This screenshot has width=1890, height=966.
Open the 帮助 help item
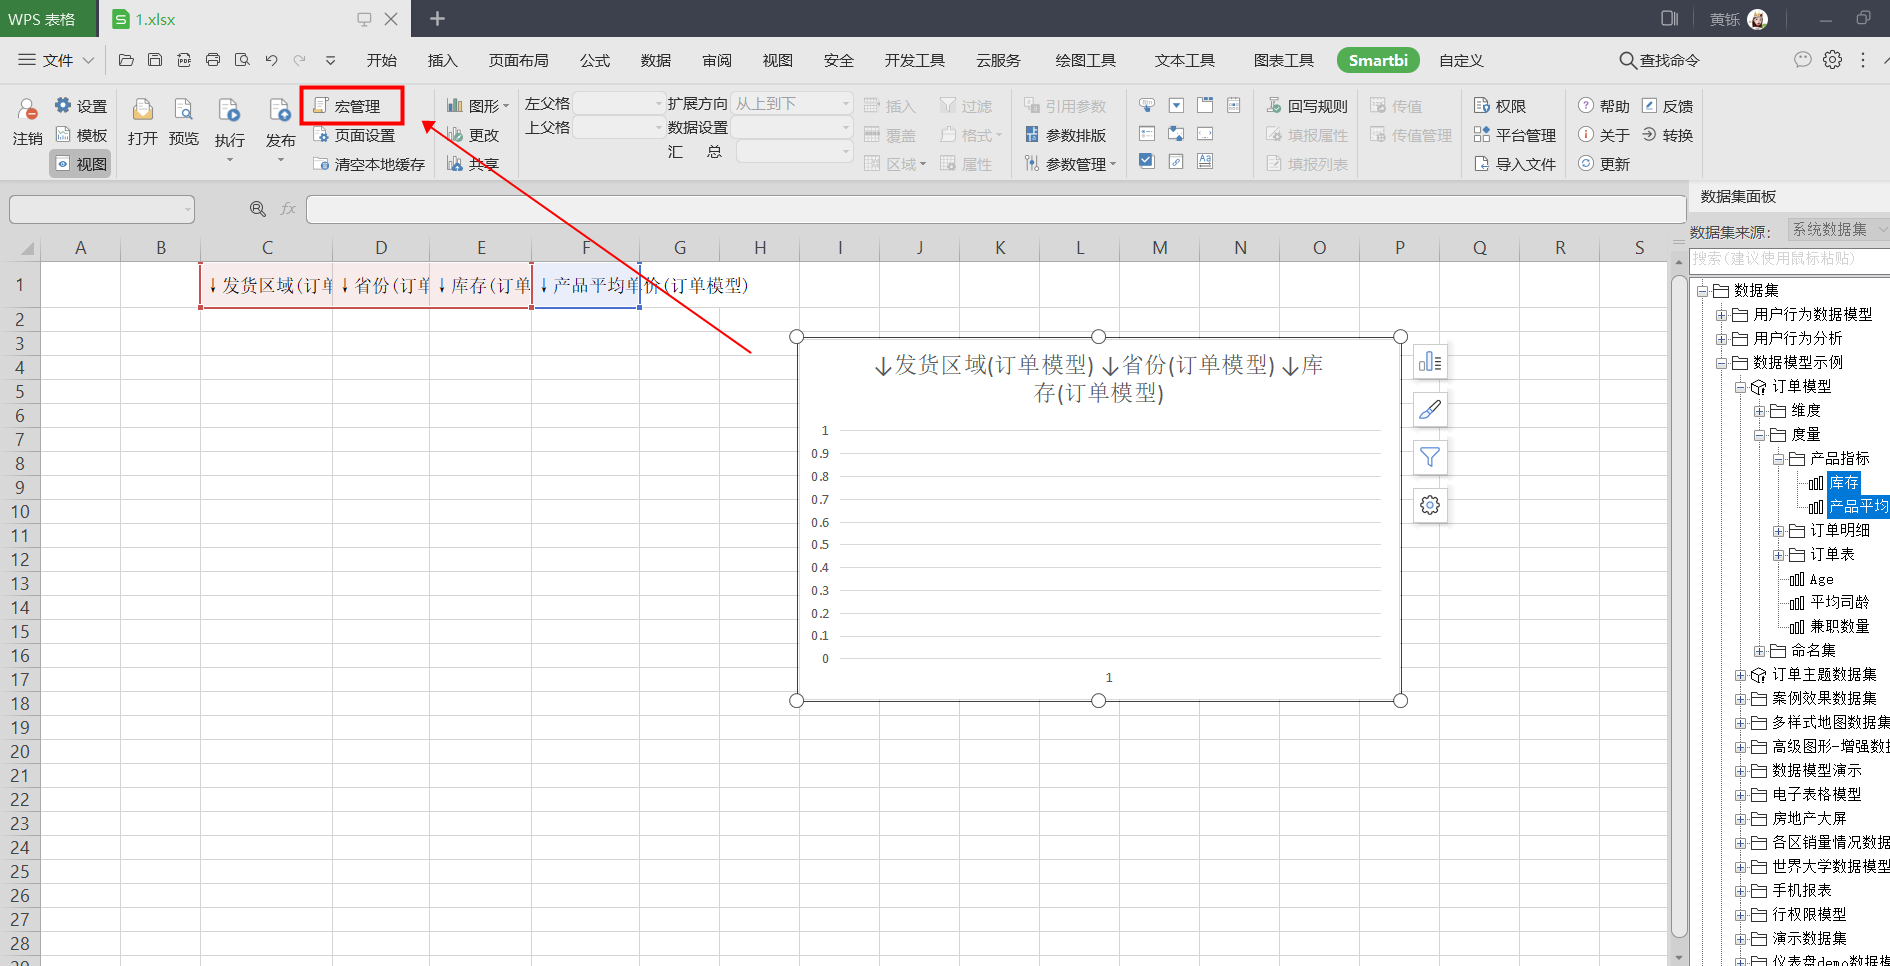tap(1604, 106)
